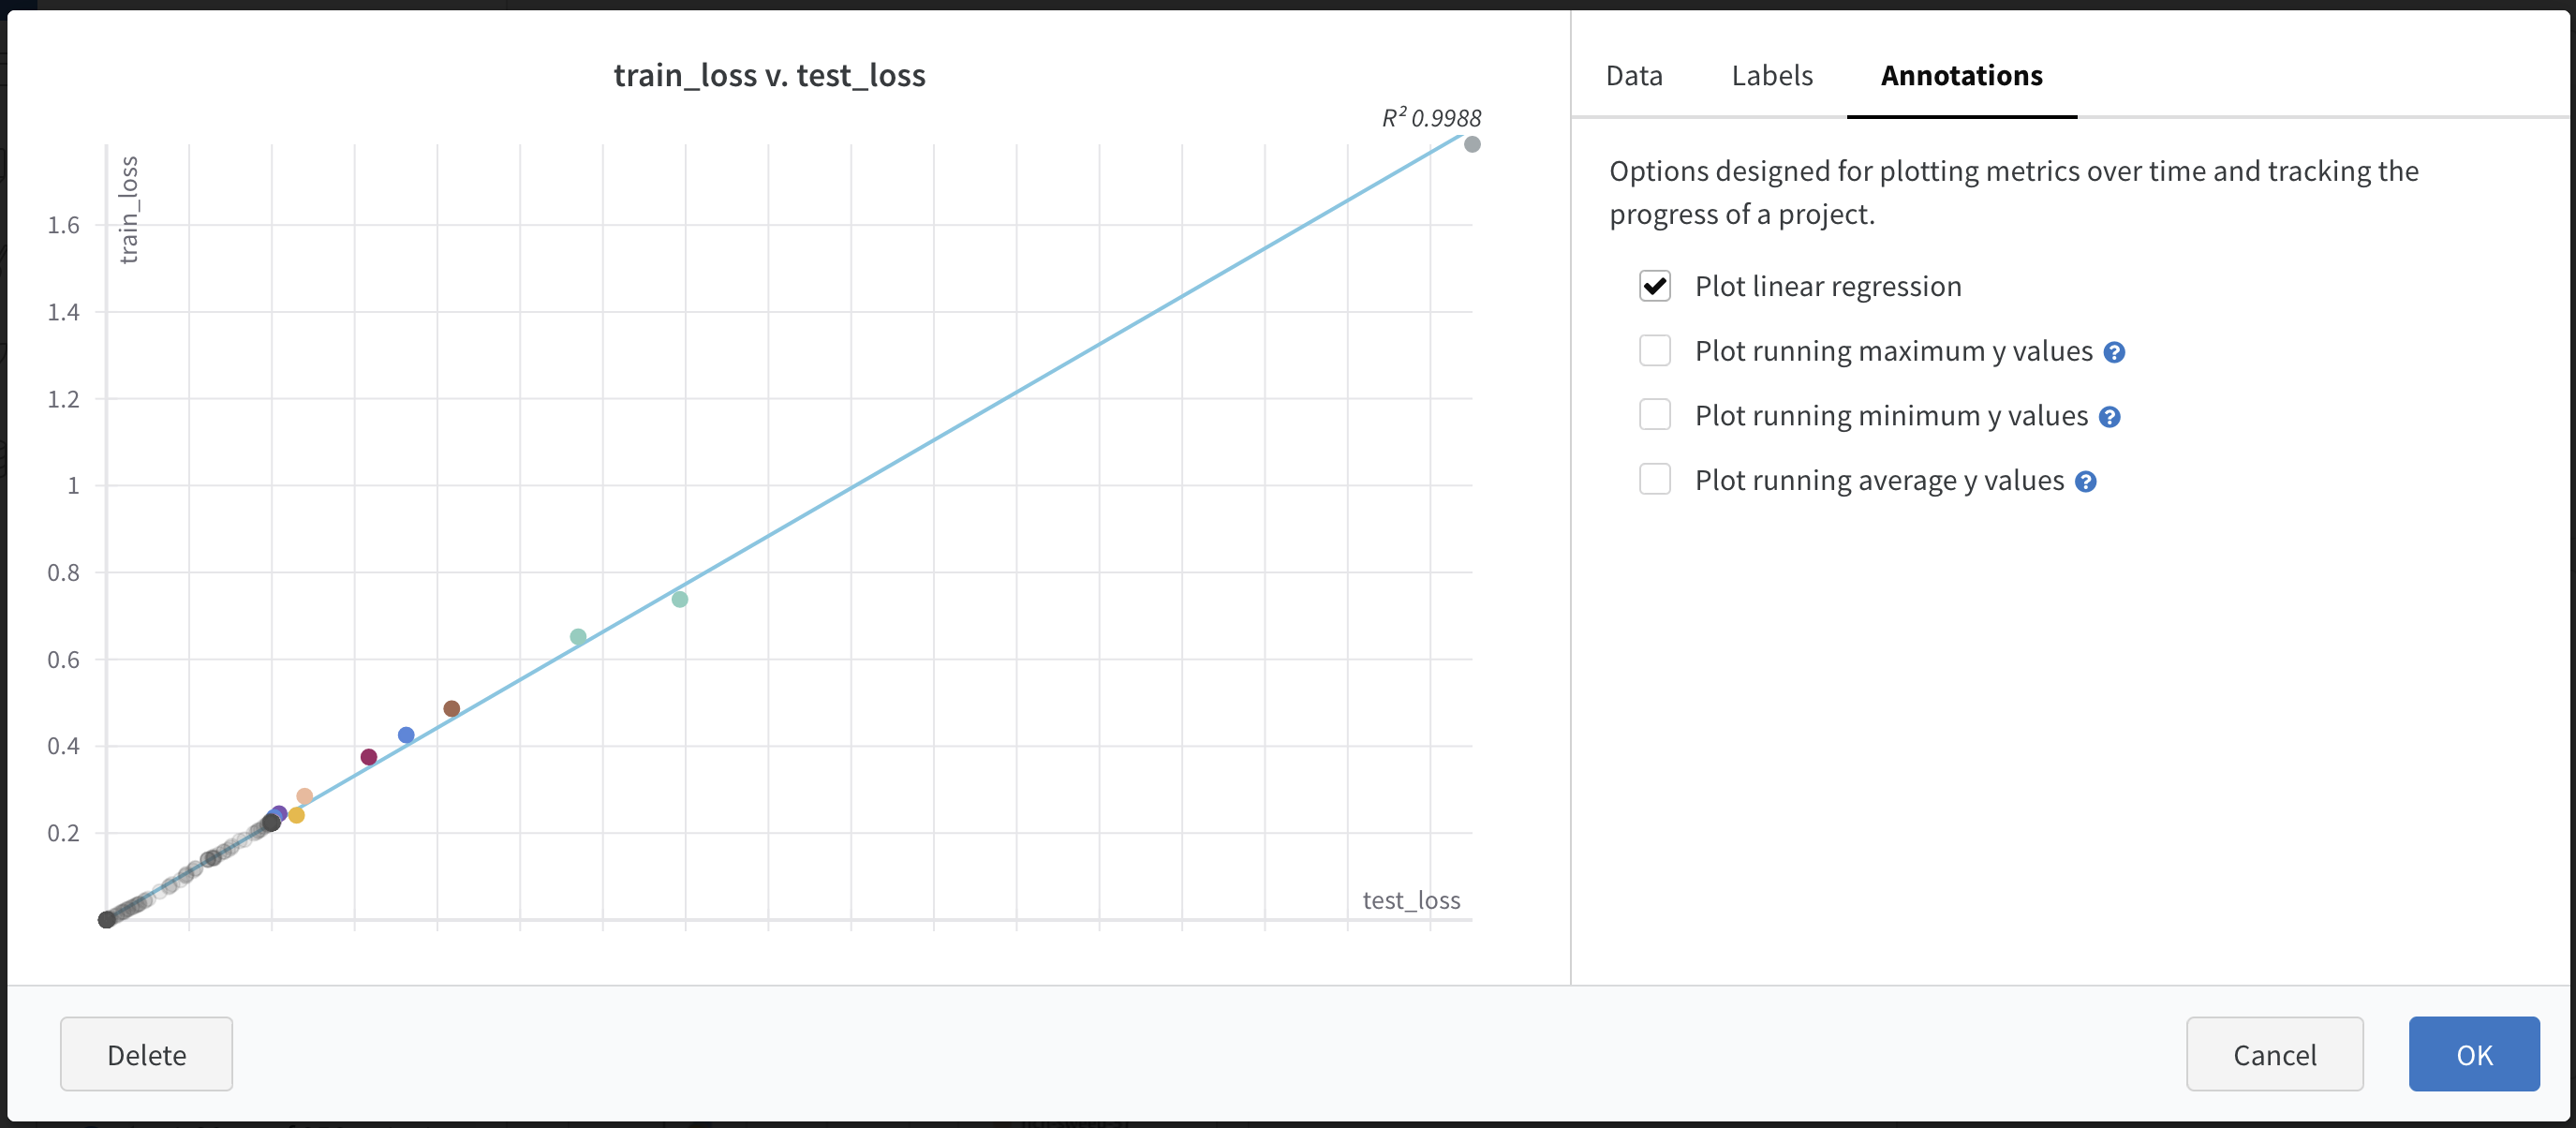
Task: Confirm changes with the OK button
Action: 2474,1054
